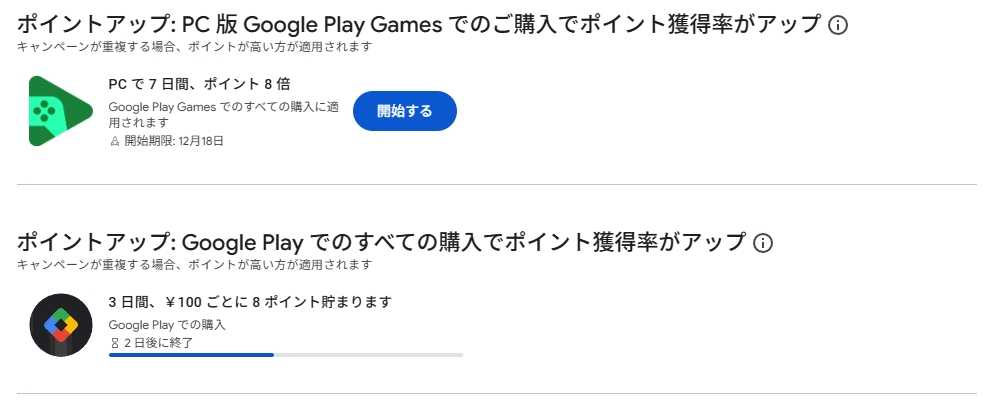990x413 pixels.
Task: Select the PC 版 Google Play Games ポイントアップ heading
Action: 420,25
